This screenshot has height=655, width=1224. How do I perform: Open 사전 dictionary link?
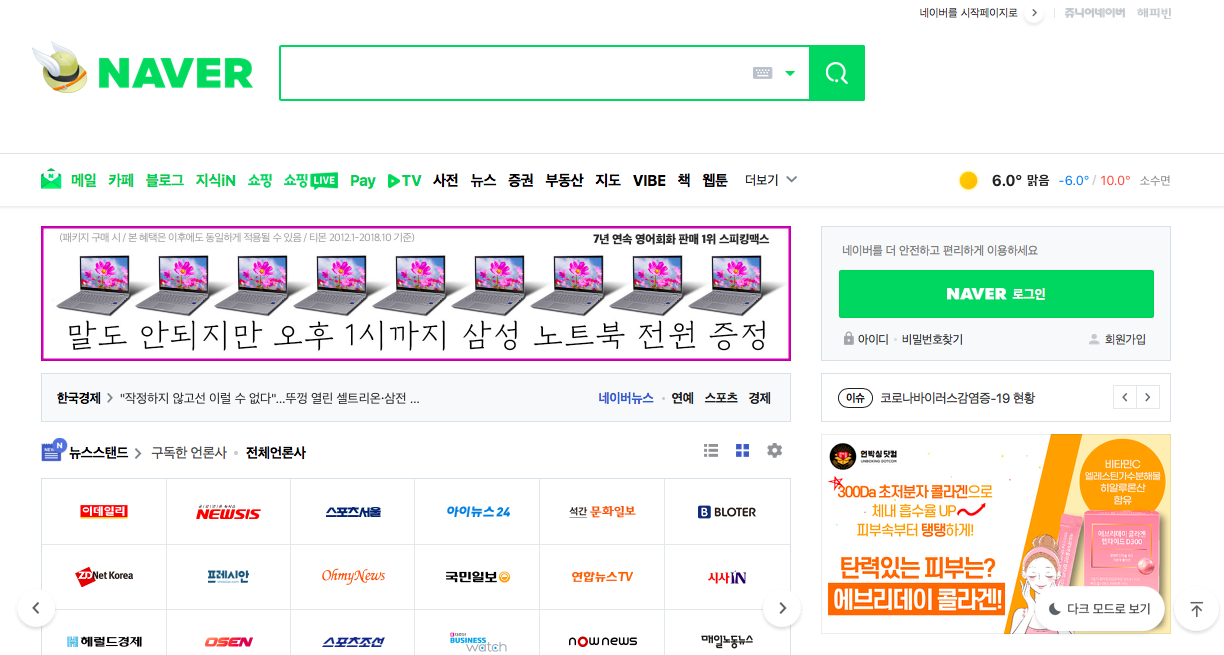click(446, 180)
